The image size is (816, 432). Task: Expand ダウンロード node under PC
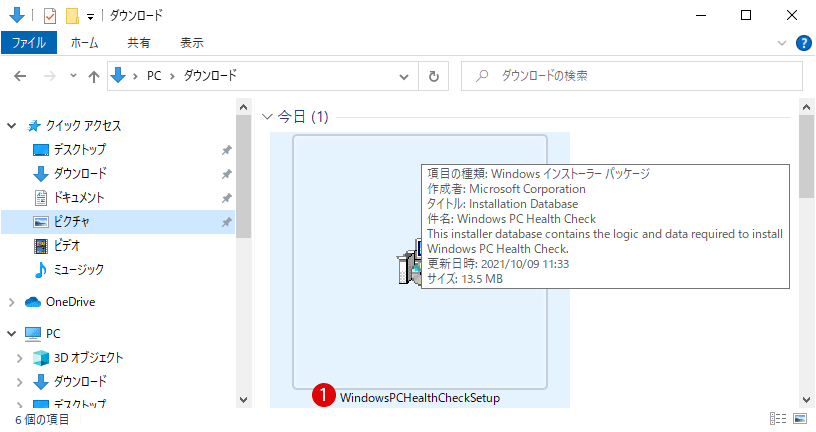(19, 382)
